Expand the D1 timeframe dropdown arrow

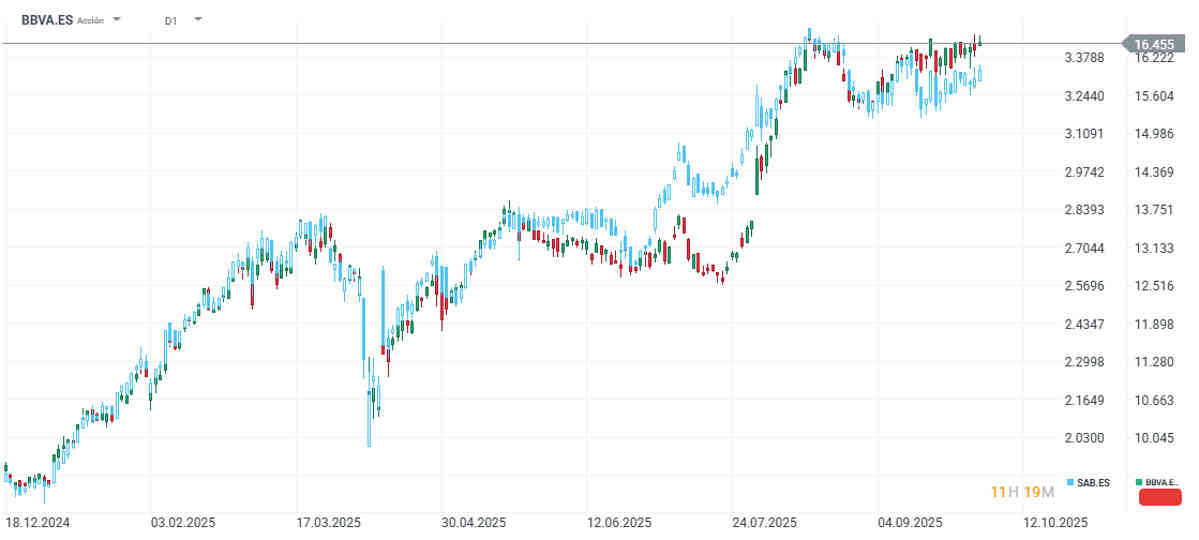coord(197,19)
